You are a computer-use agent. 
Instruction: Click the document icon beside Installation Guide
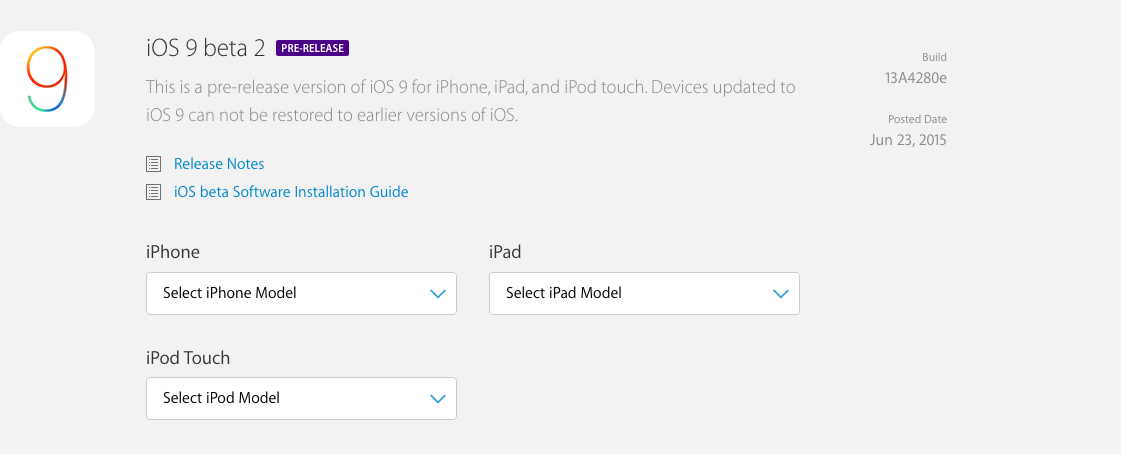point(153,192)
